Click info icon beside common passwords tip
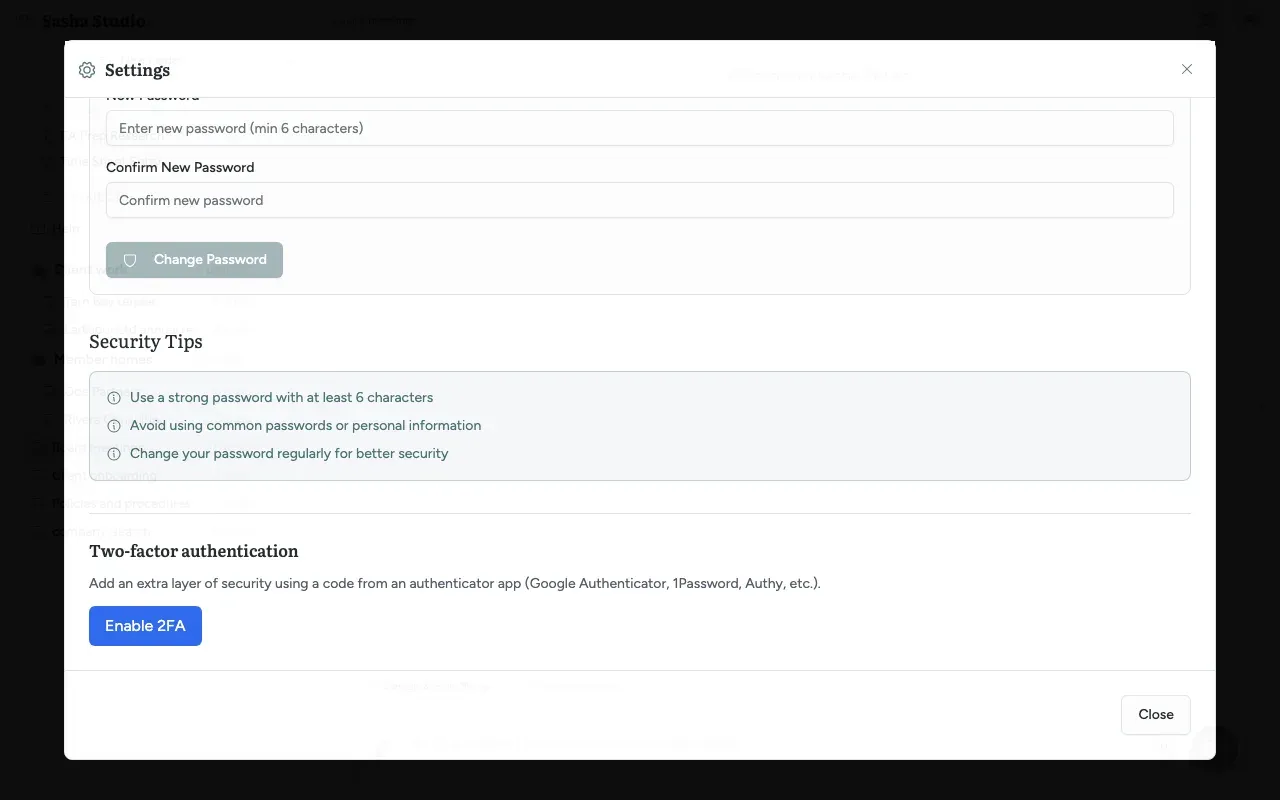The width and height of the screenshot is (1280, 800). (x=114, y=426)
